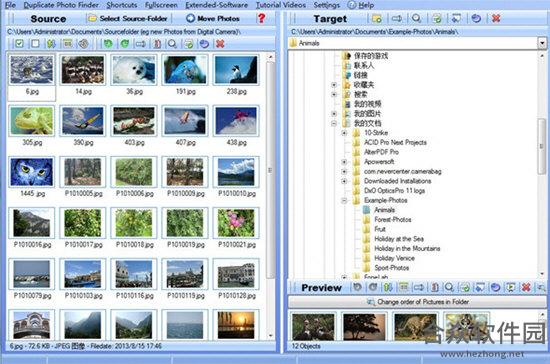Click red trash bin icon in Source toolbar
Screen dimensions: 550x364
157,44
